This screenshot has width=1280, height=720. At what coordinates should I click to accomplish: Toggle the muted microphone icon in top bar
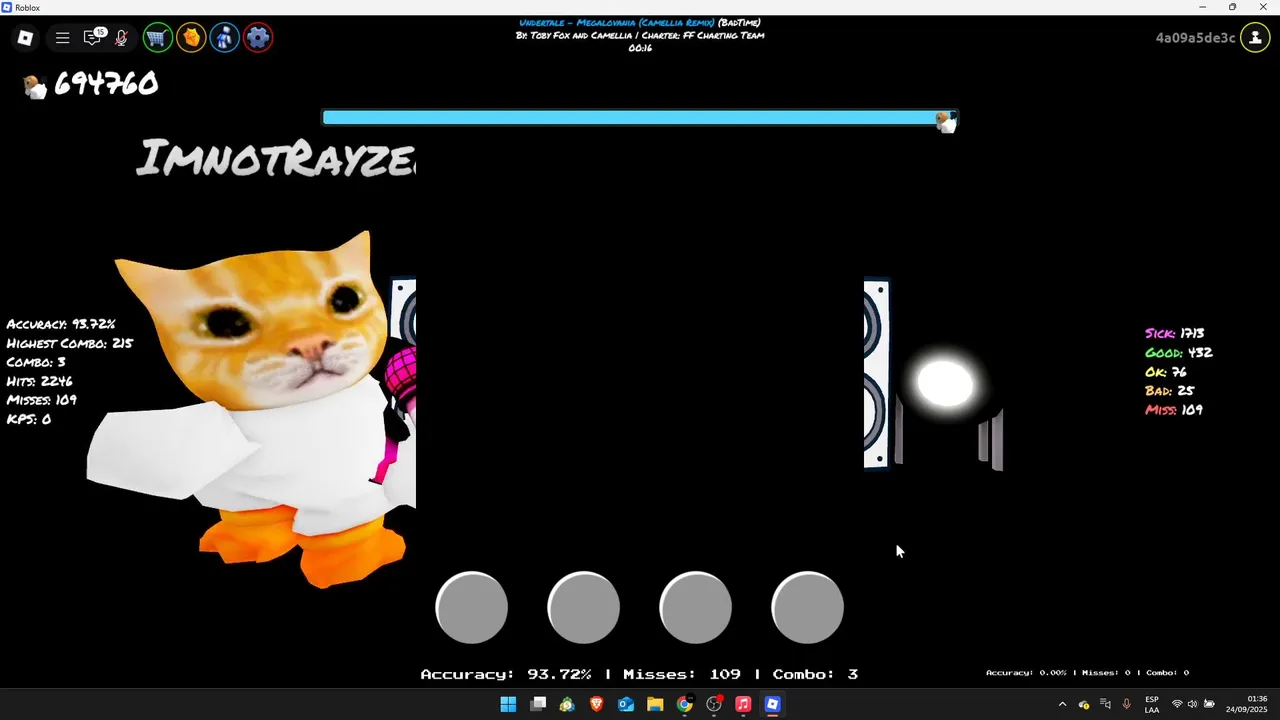click(121, 38)
